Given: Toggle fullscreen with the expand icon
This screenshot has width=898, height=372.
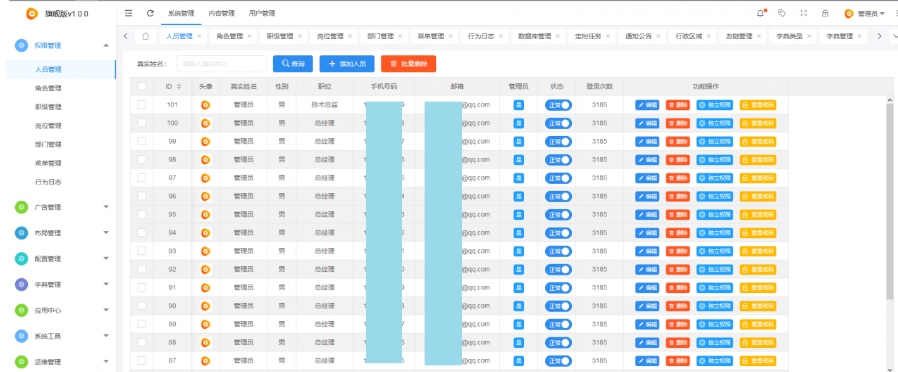Looking at the screenshot, I should pyautogui.click(x=803, y=13).
